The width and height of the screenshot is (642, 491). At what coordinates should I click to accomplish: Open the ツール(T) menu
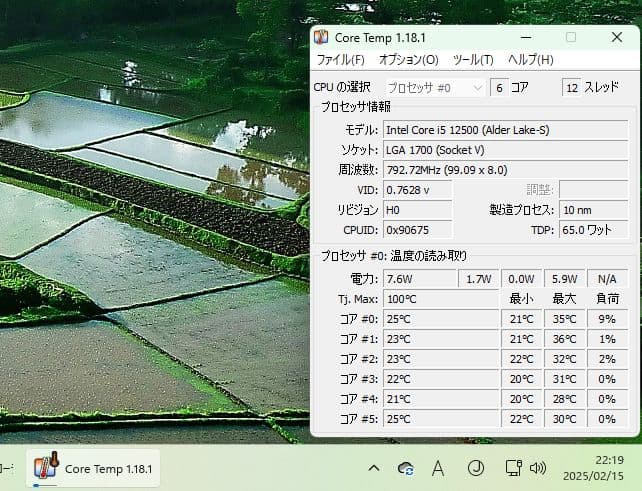(x=472, y=60)
